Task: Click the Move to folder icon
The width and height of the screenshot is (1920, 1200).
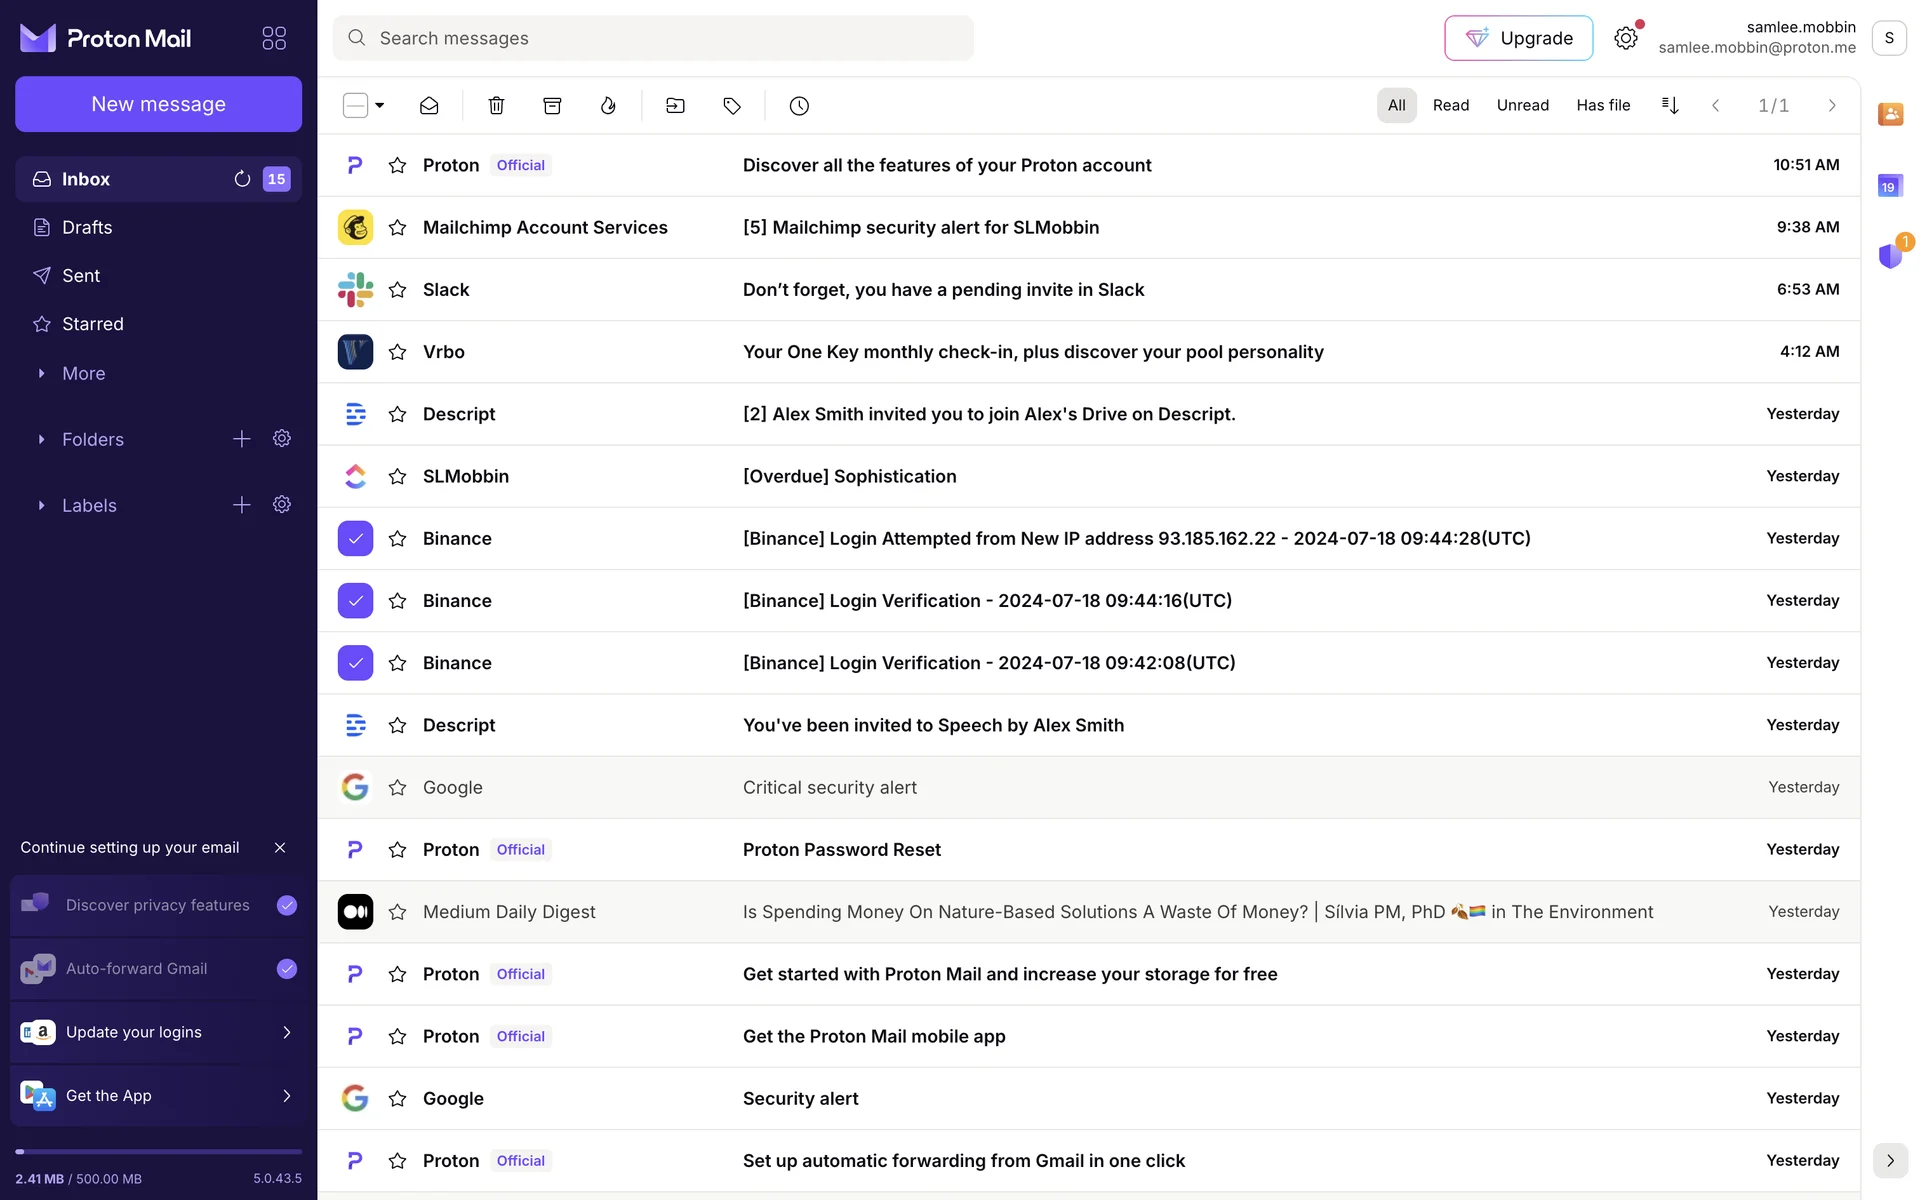Action: (675, 105)
